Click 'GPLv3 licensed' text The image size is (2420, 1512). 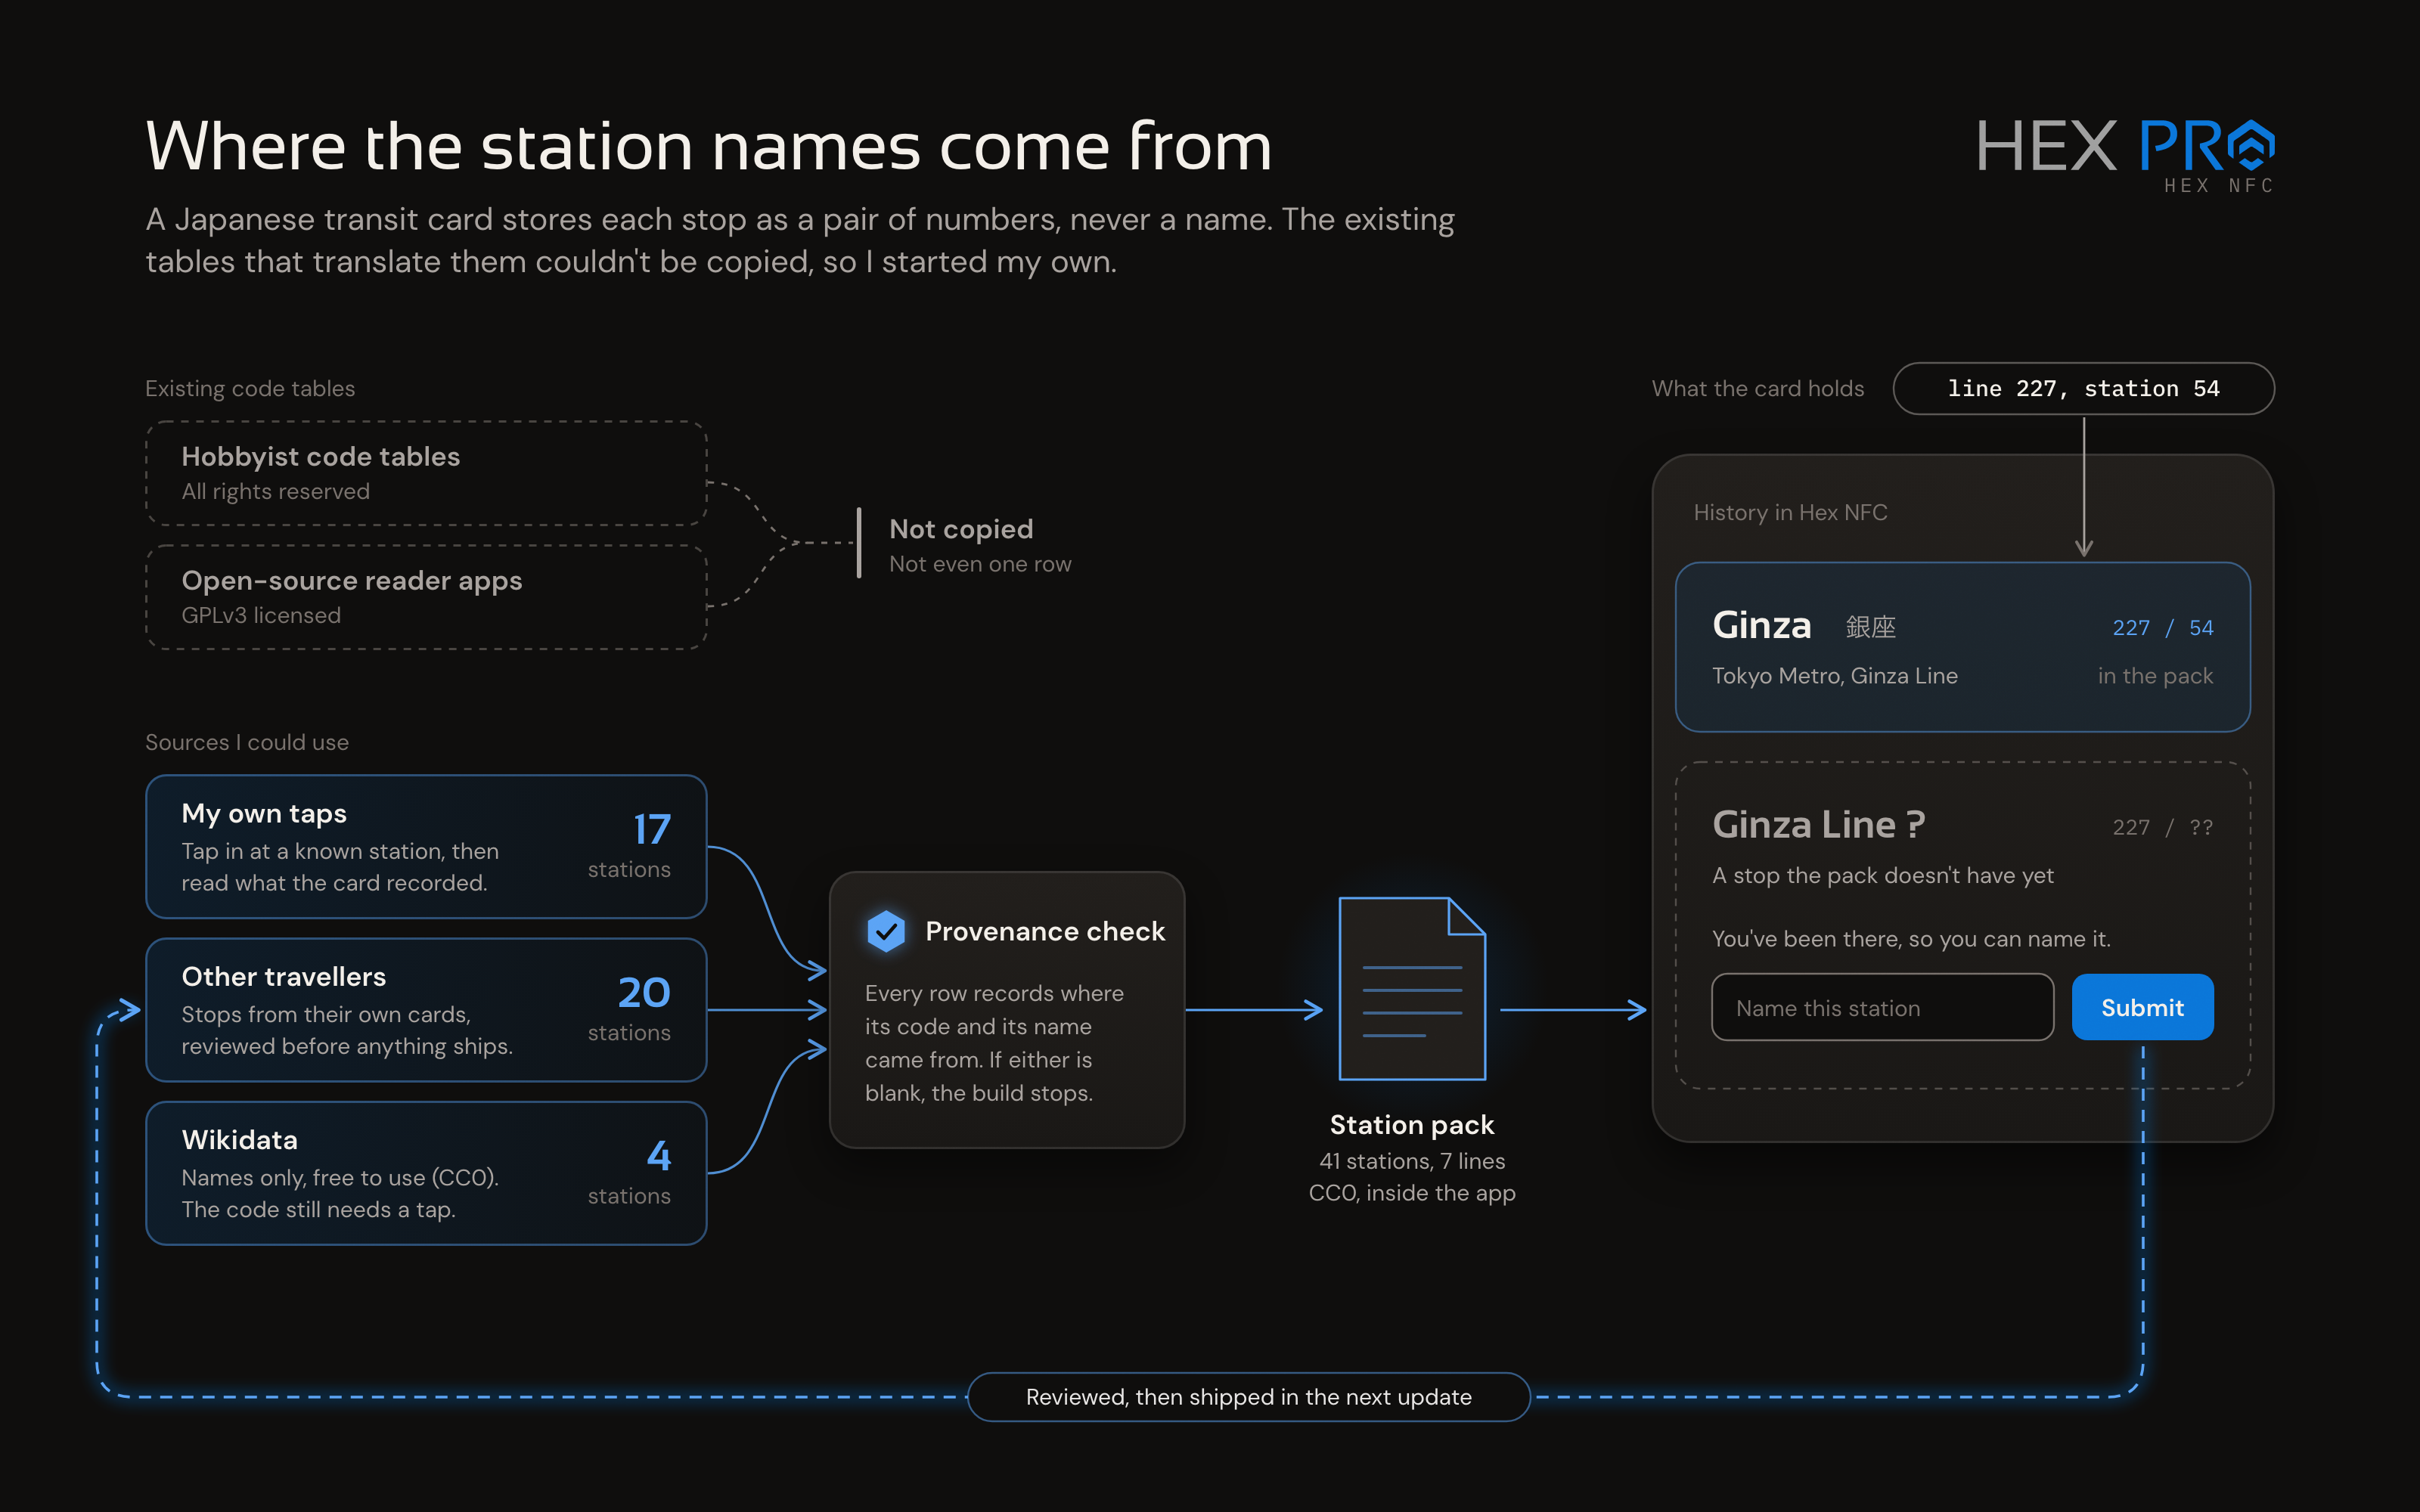(x=261, y=615)
